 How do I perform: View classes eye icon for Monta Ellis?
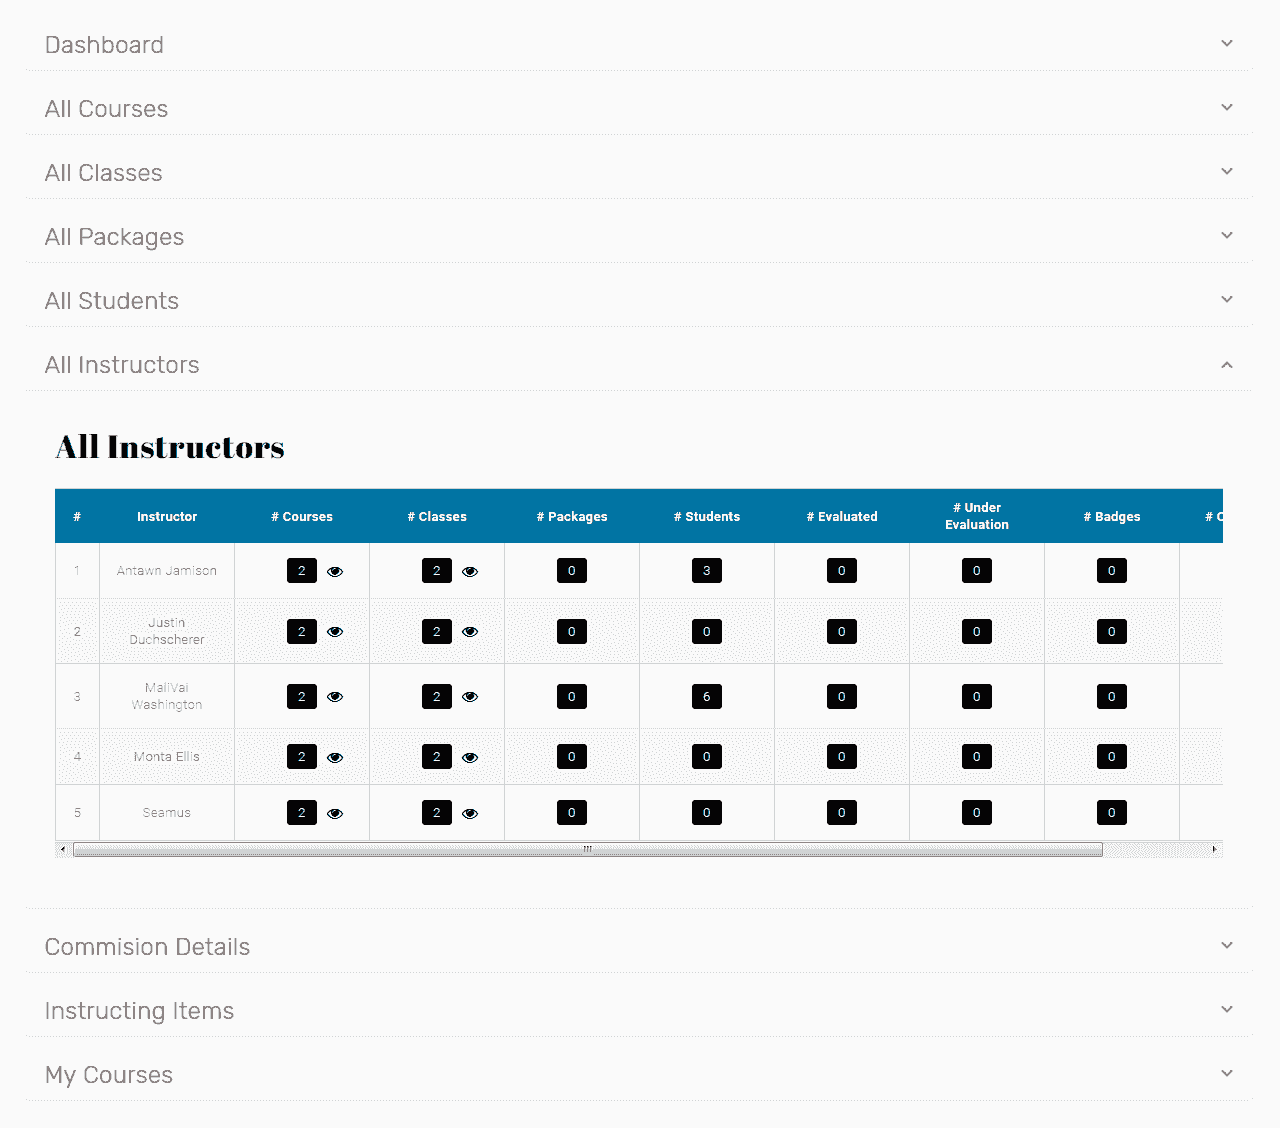pyautogui.click(x=470, y=758)
